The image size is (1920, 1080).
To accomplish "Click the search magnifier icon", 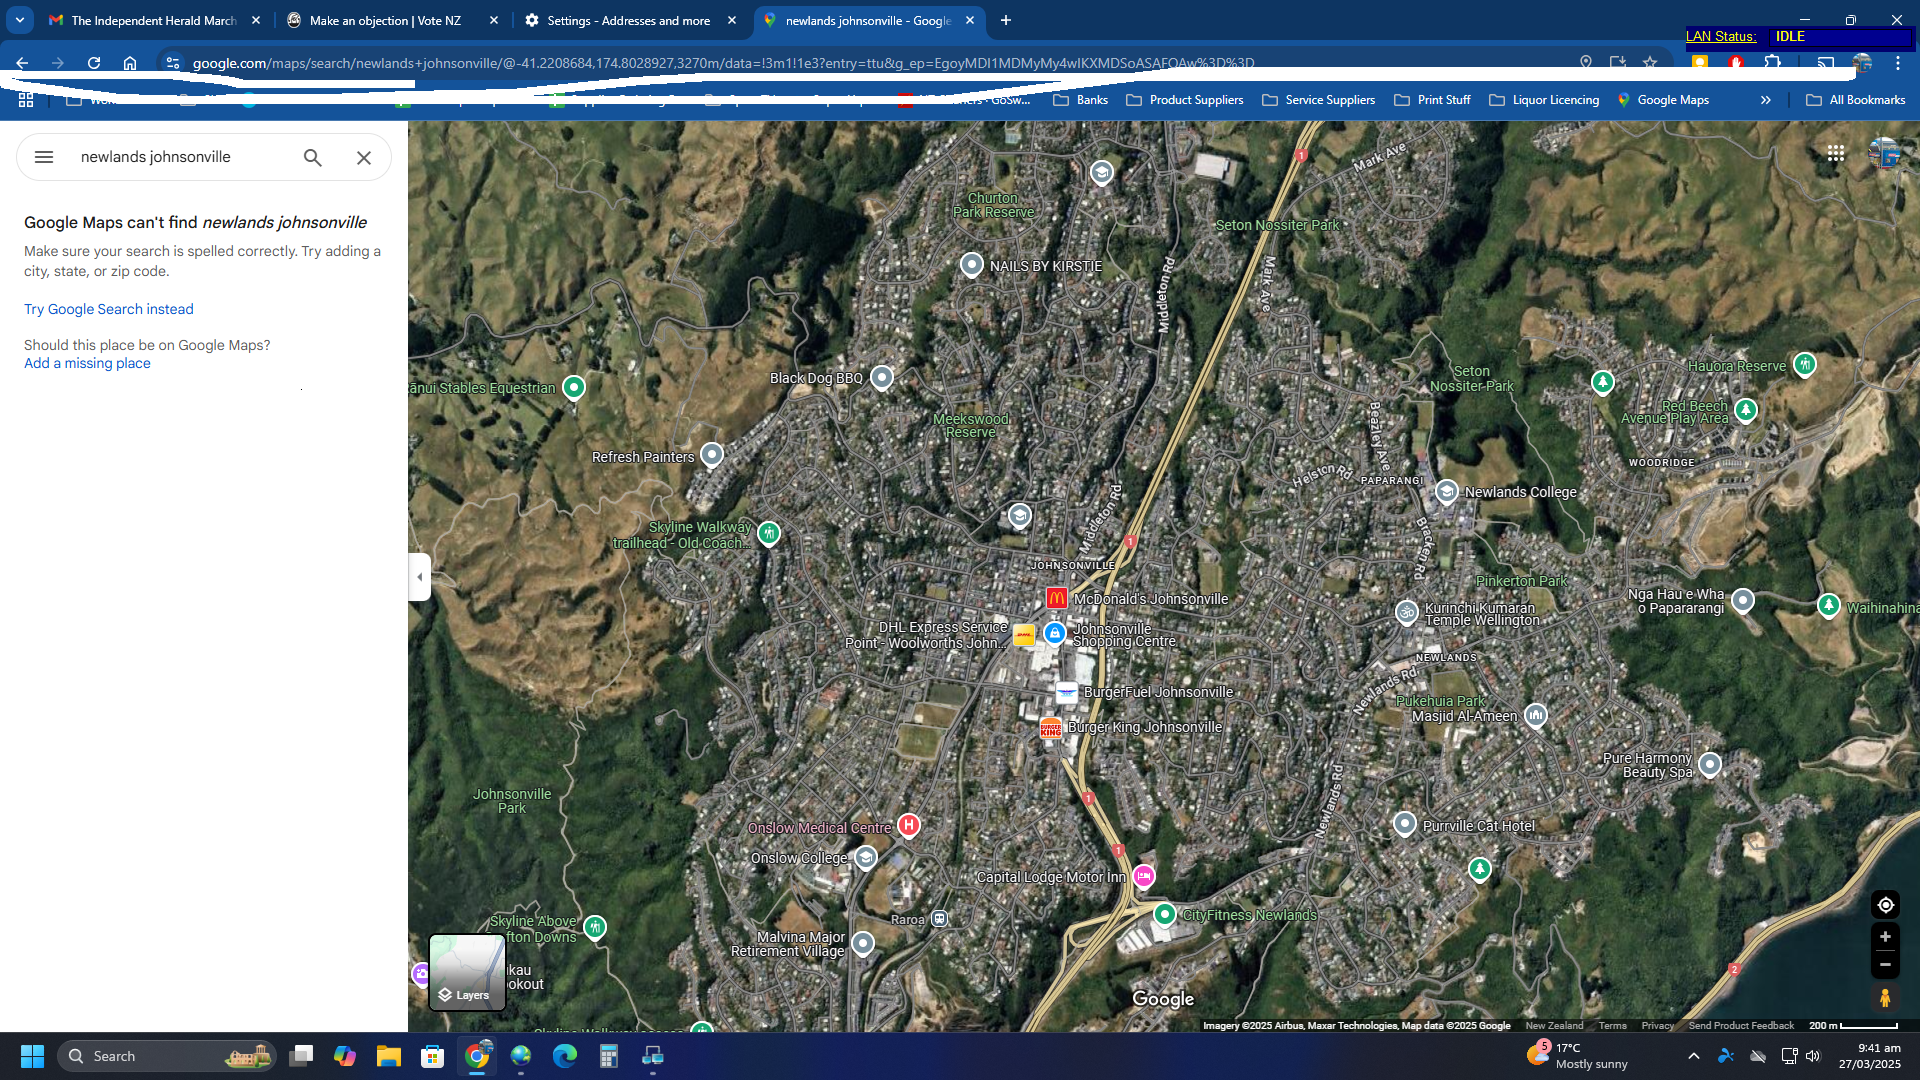I will click(x=313, y=158).
